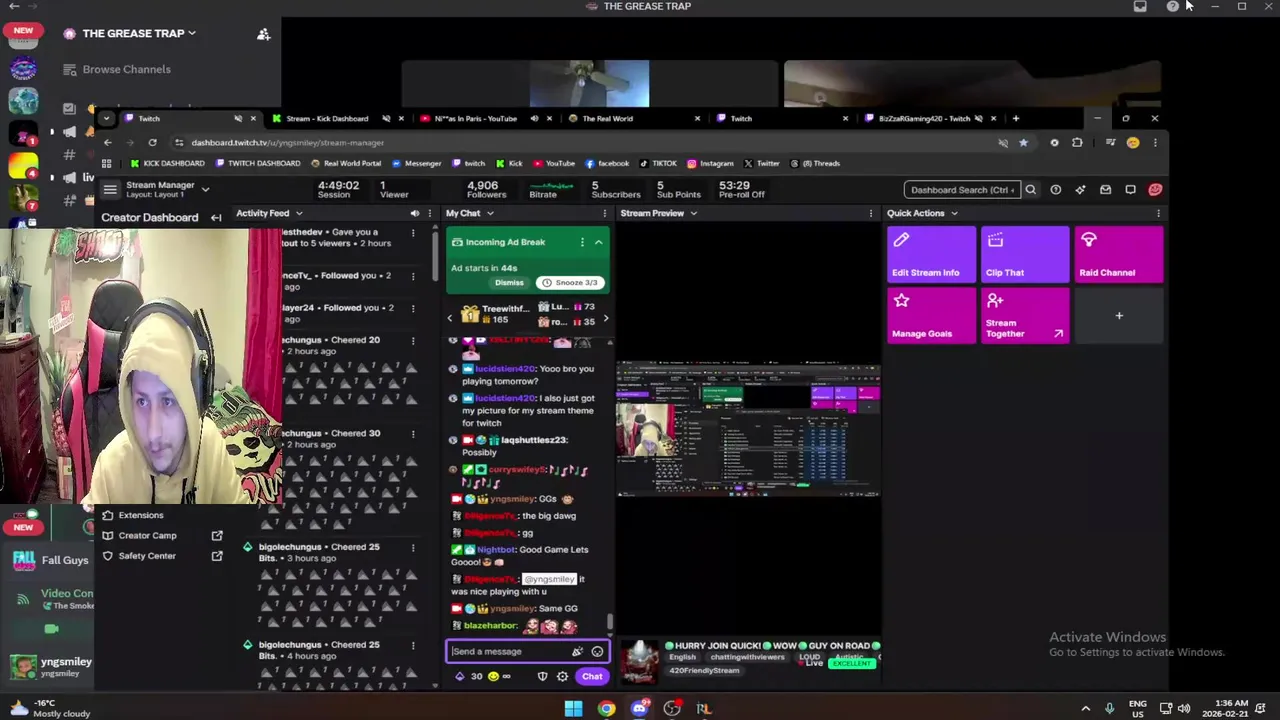Click celebration icon in message box
The width and height of the screenshot is (1280, 720).
click(577, 651)
